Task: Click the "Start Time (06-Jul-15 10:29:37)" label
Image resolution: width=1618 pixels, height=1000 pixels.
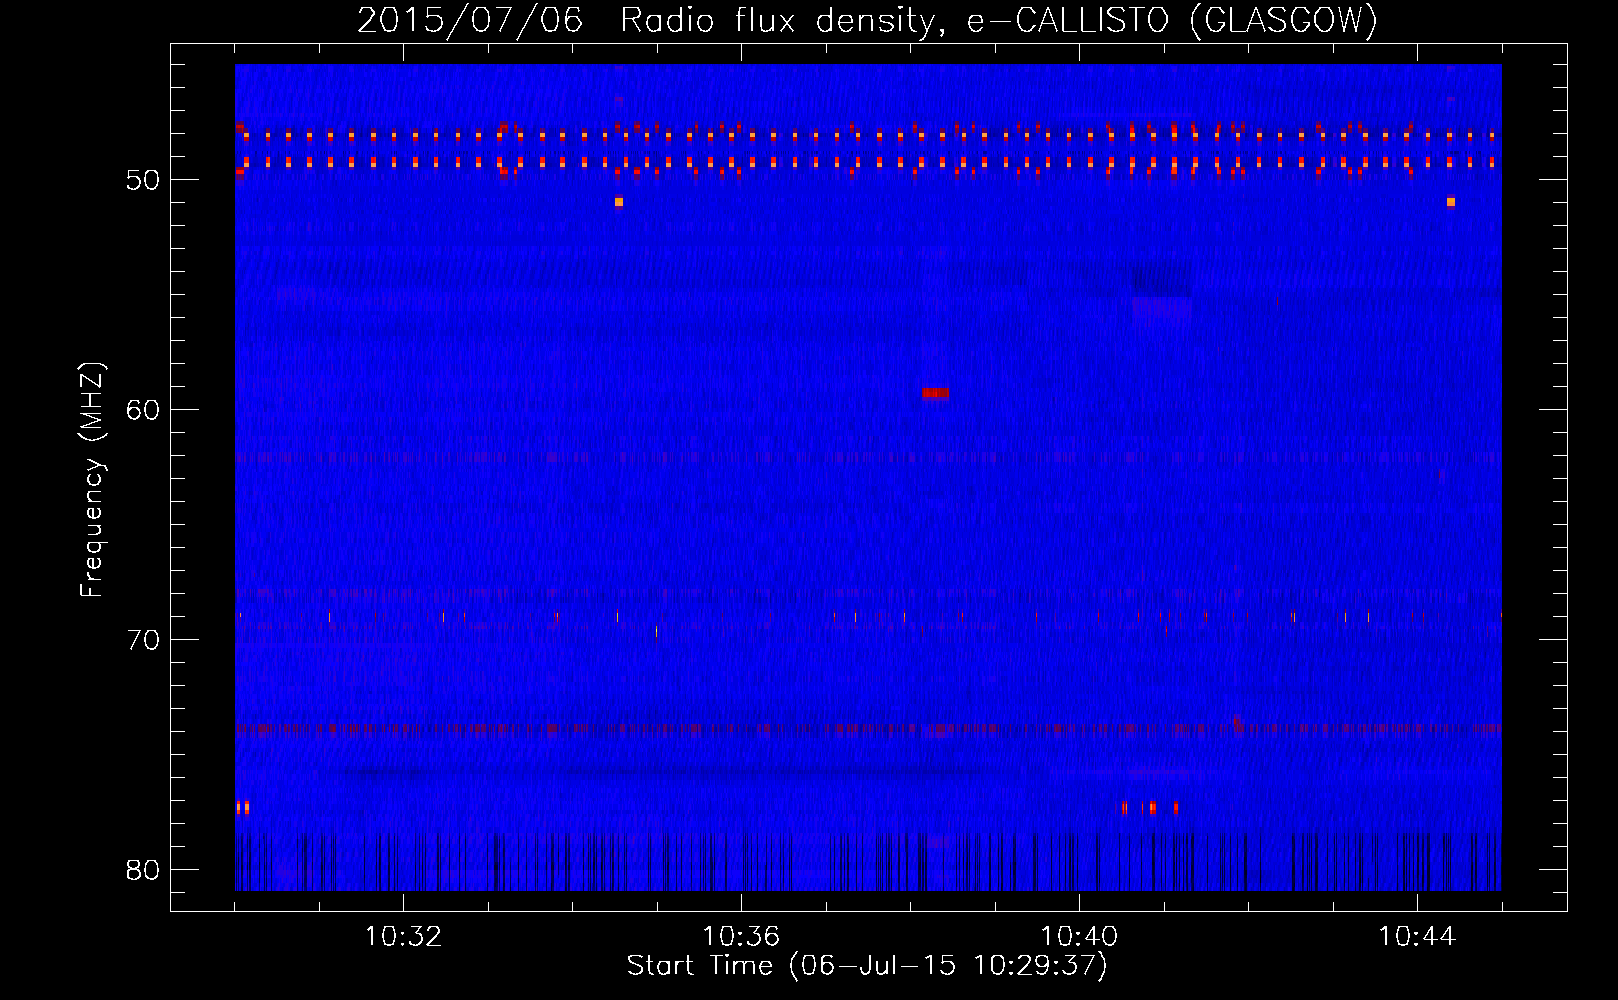Action: (867, 966)
